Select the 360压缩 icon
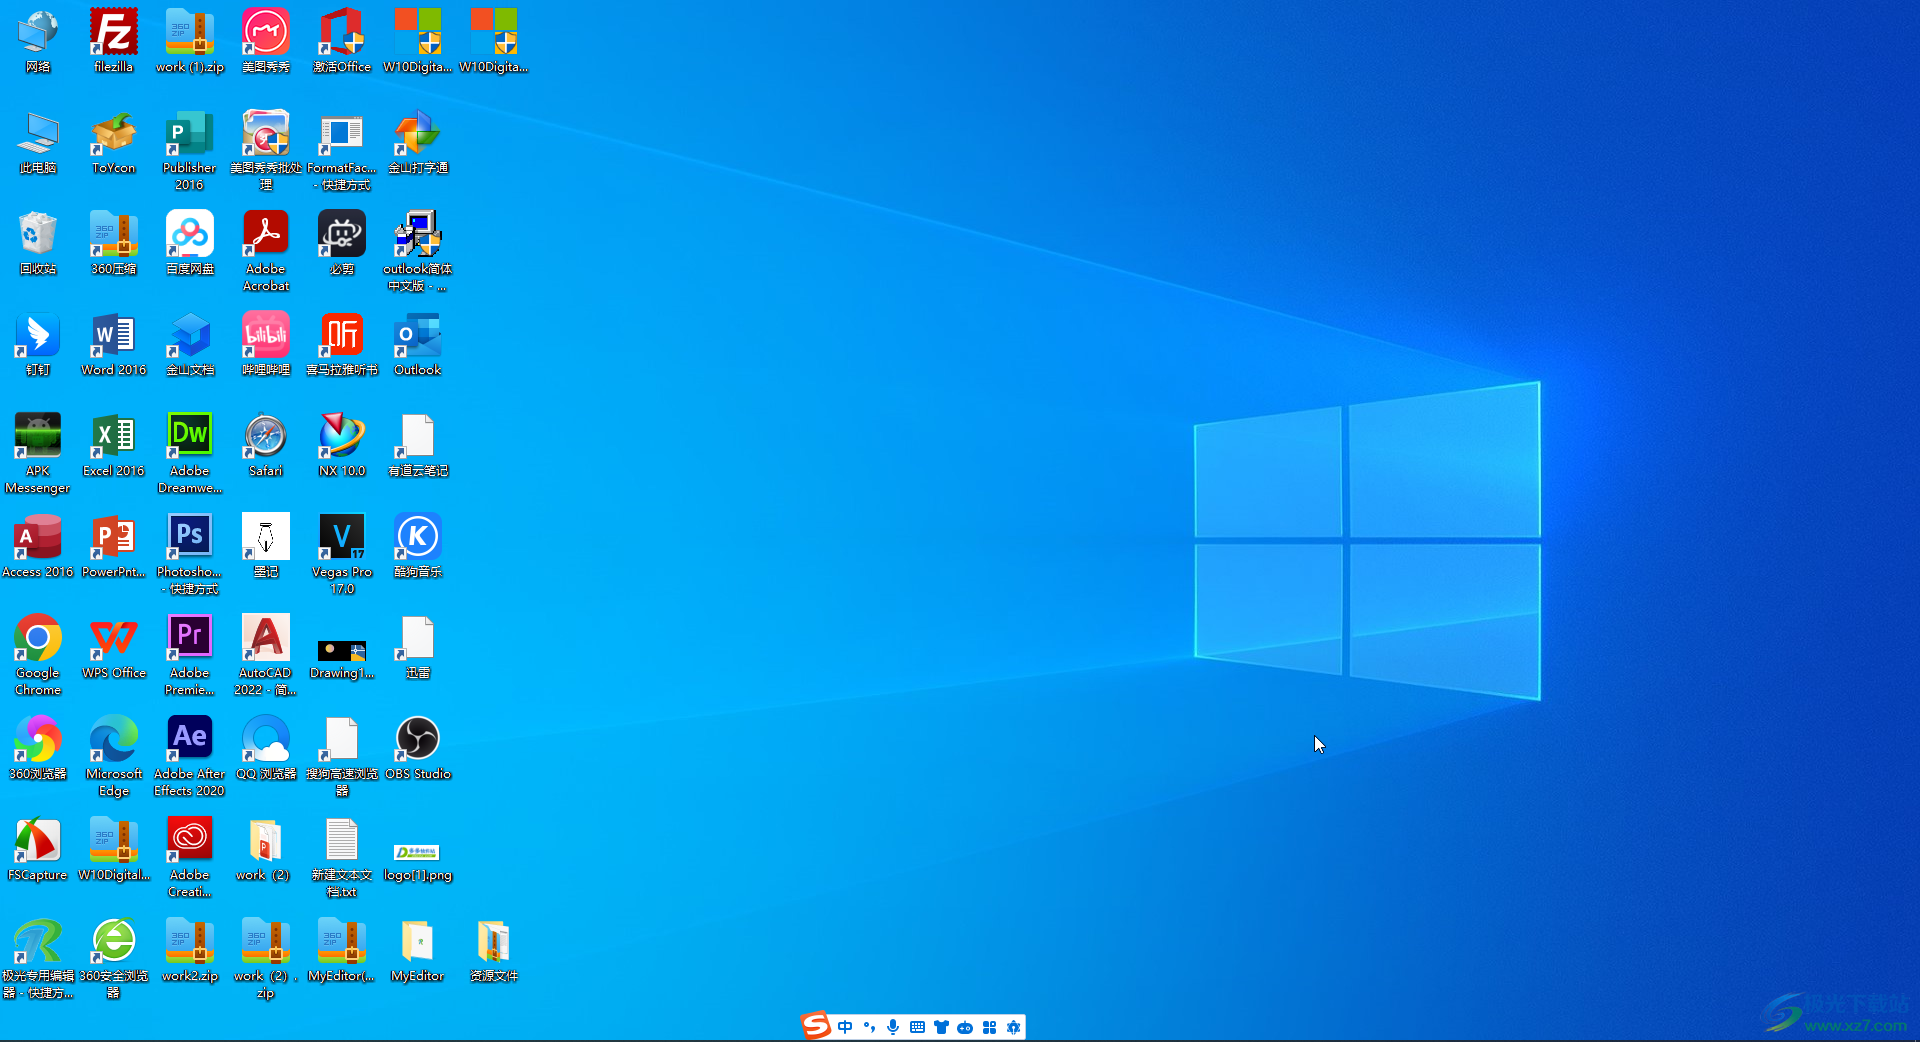 [113, 235]
